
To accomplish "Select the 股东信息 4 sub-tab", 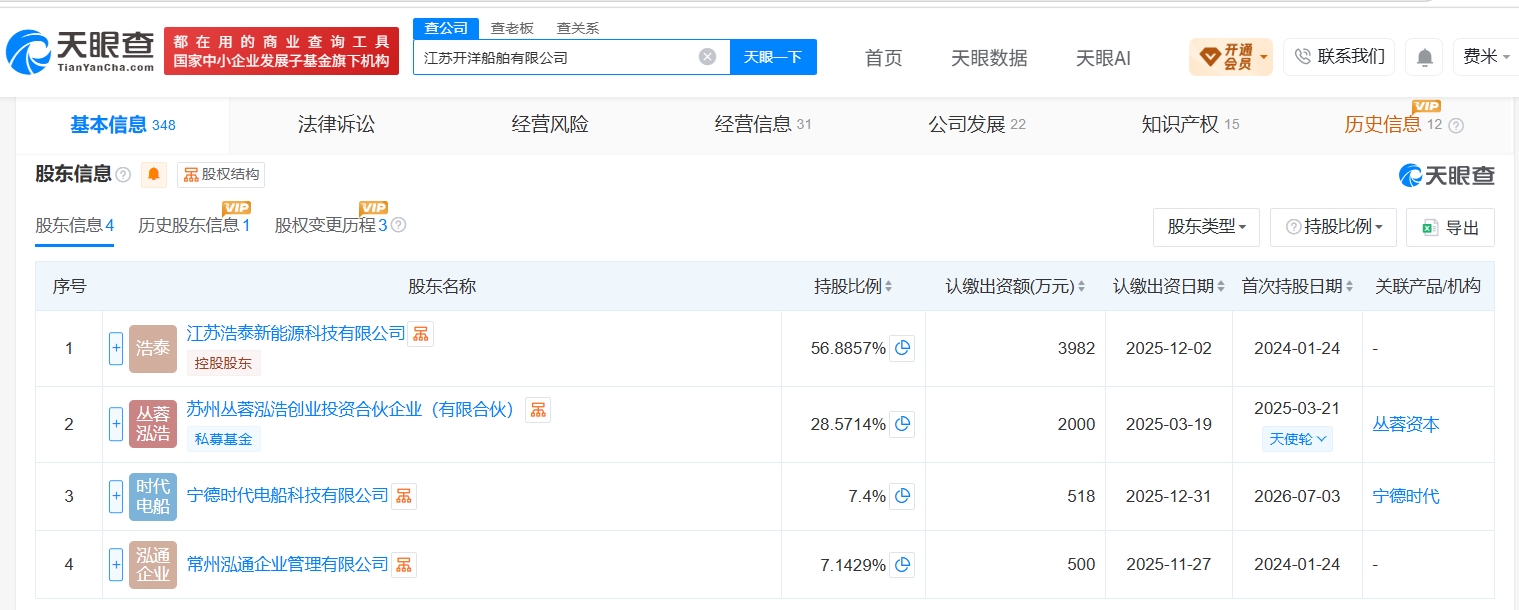I will [x=75, y=225].
